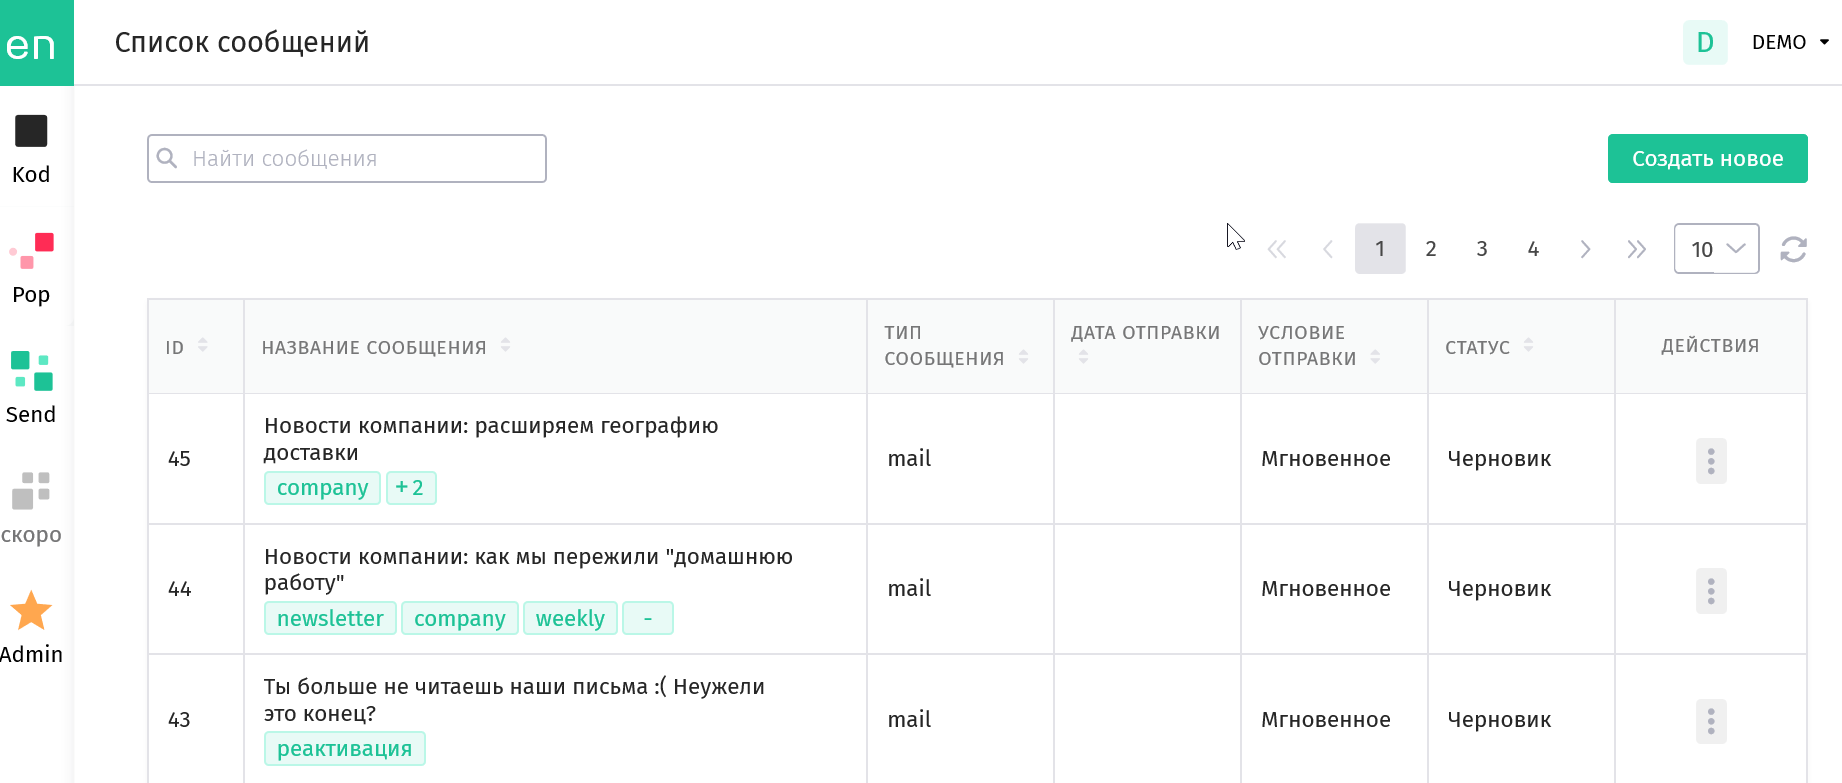Go to first page of results
1842x783 pixels.
[x=1277, y=249]
